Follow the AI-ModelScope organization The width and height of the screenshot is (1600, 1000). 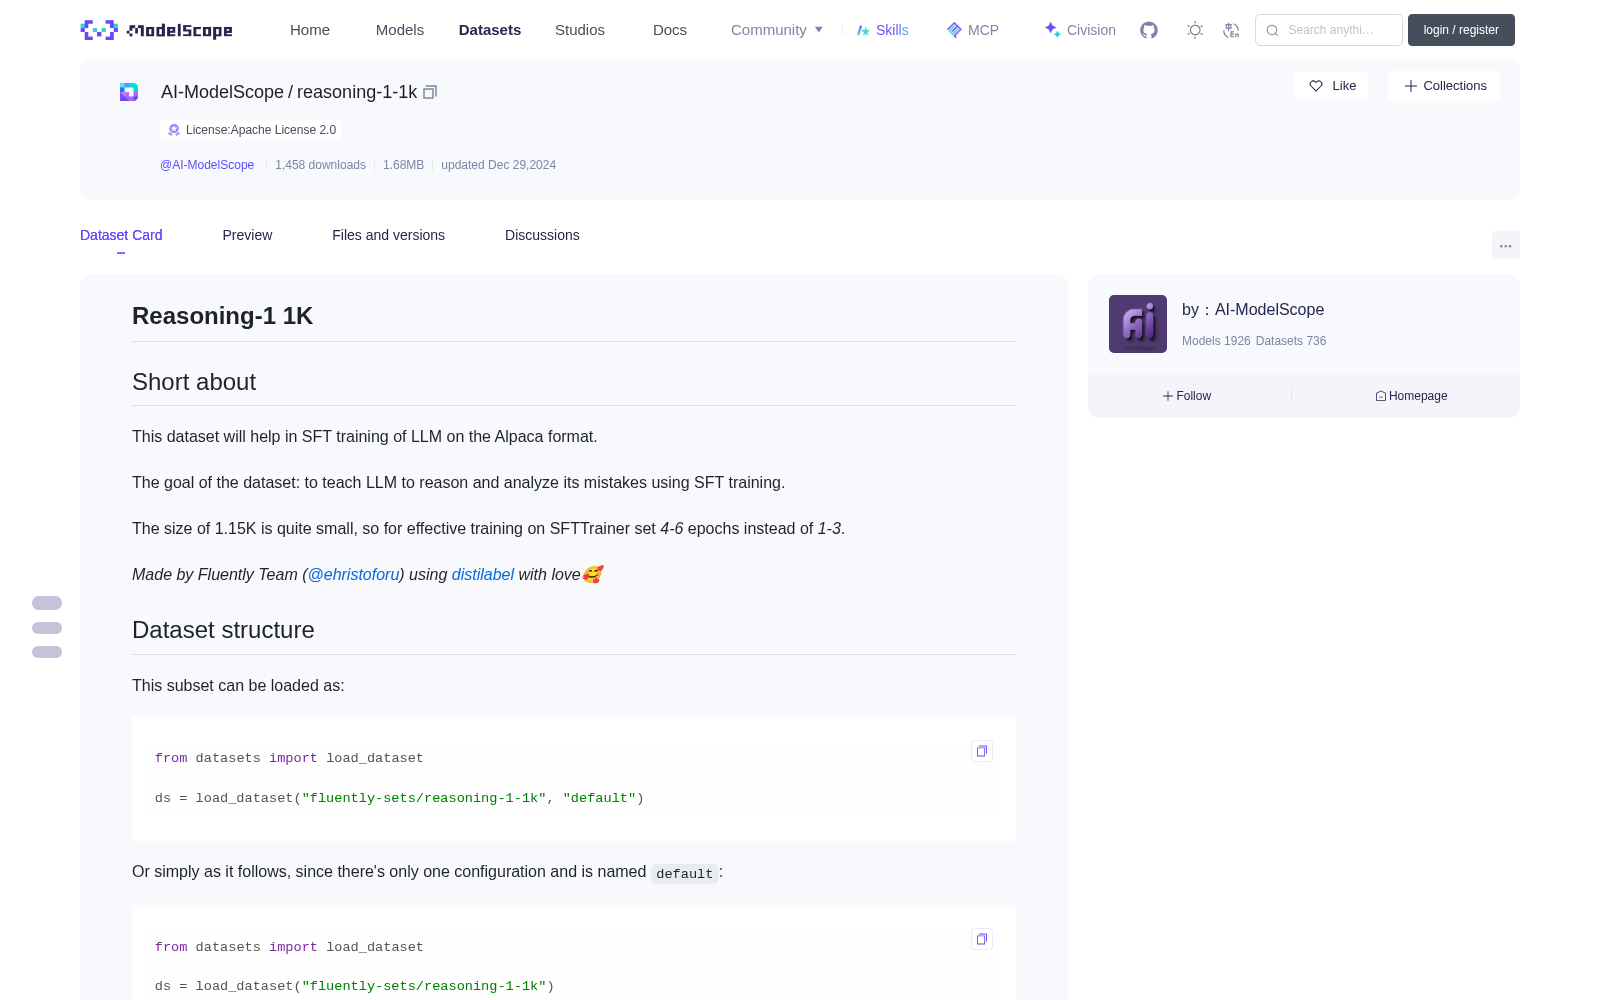(x=1187, y=396)
